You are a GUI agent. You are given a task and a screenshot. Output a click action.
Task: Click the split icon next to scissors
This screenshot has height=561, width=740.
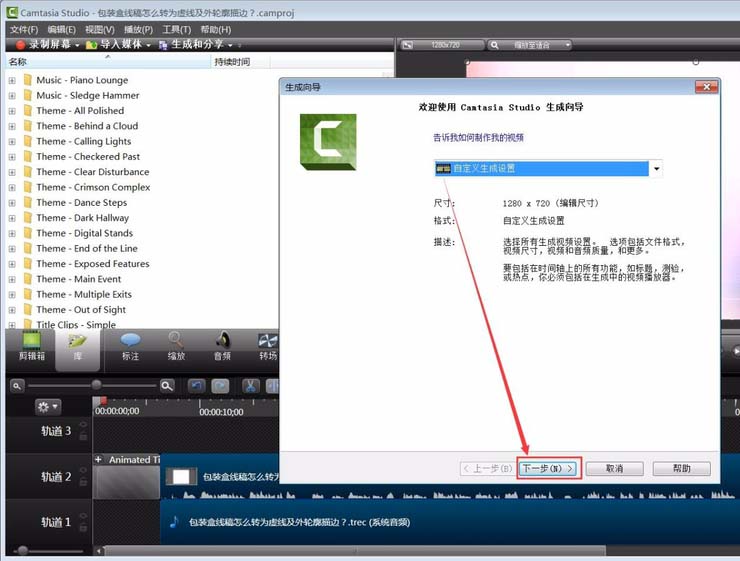click(x=273, y=386)
